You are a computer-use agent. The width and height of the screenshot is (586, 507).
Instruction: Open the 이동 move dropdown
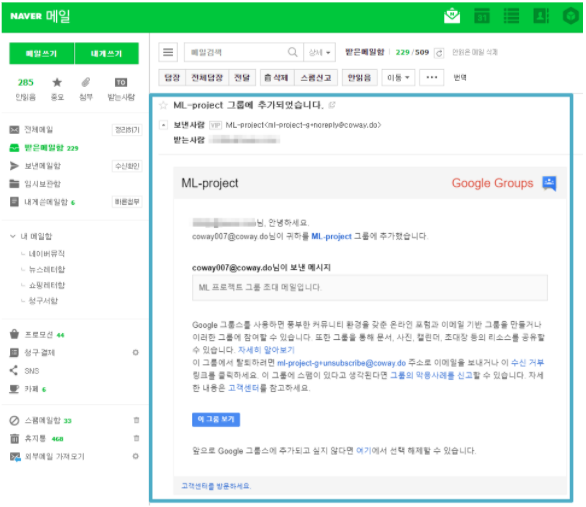tap(398, 78)
